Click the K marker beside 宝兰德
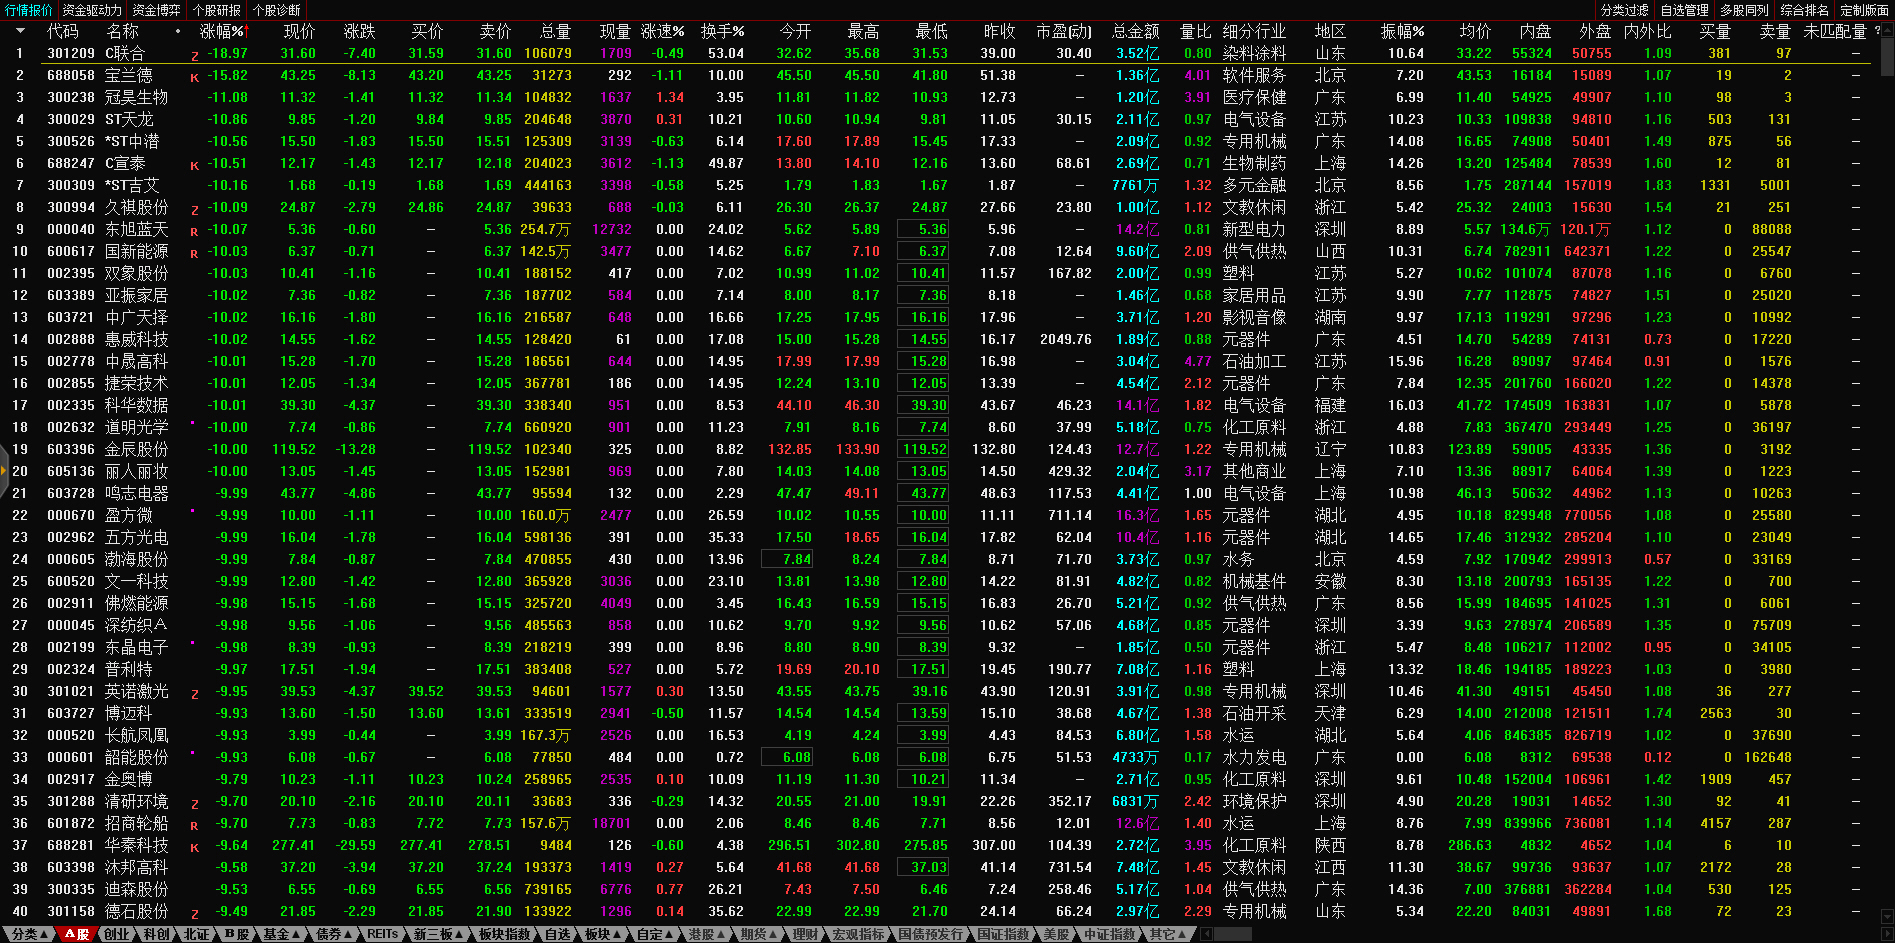The height and width of the screenshot is (943, 1895). pyautogui.click(x=194, y=78)
